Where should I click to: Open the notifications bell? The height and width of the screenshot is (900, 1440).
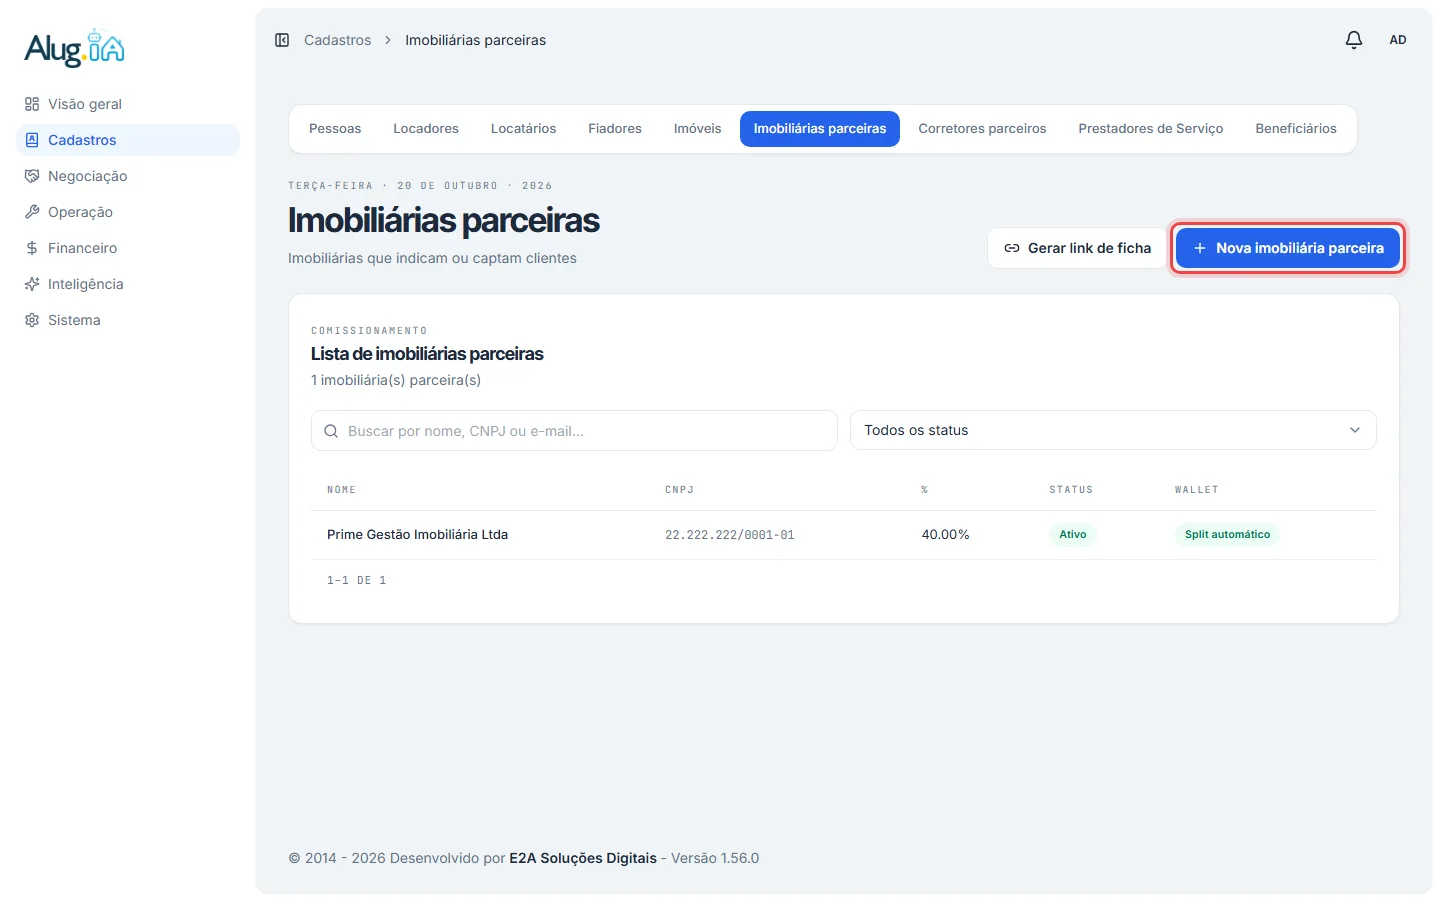1354,40
